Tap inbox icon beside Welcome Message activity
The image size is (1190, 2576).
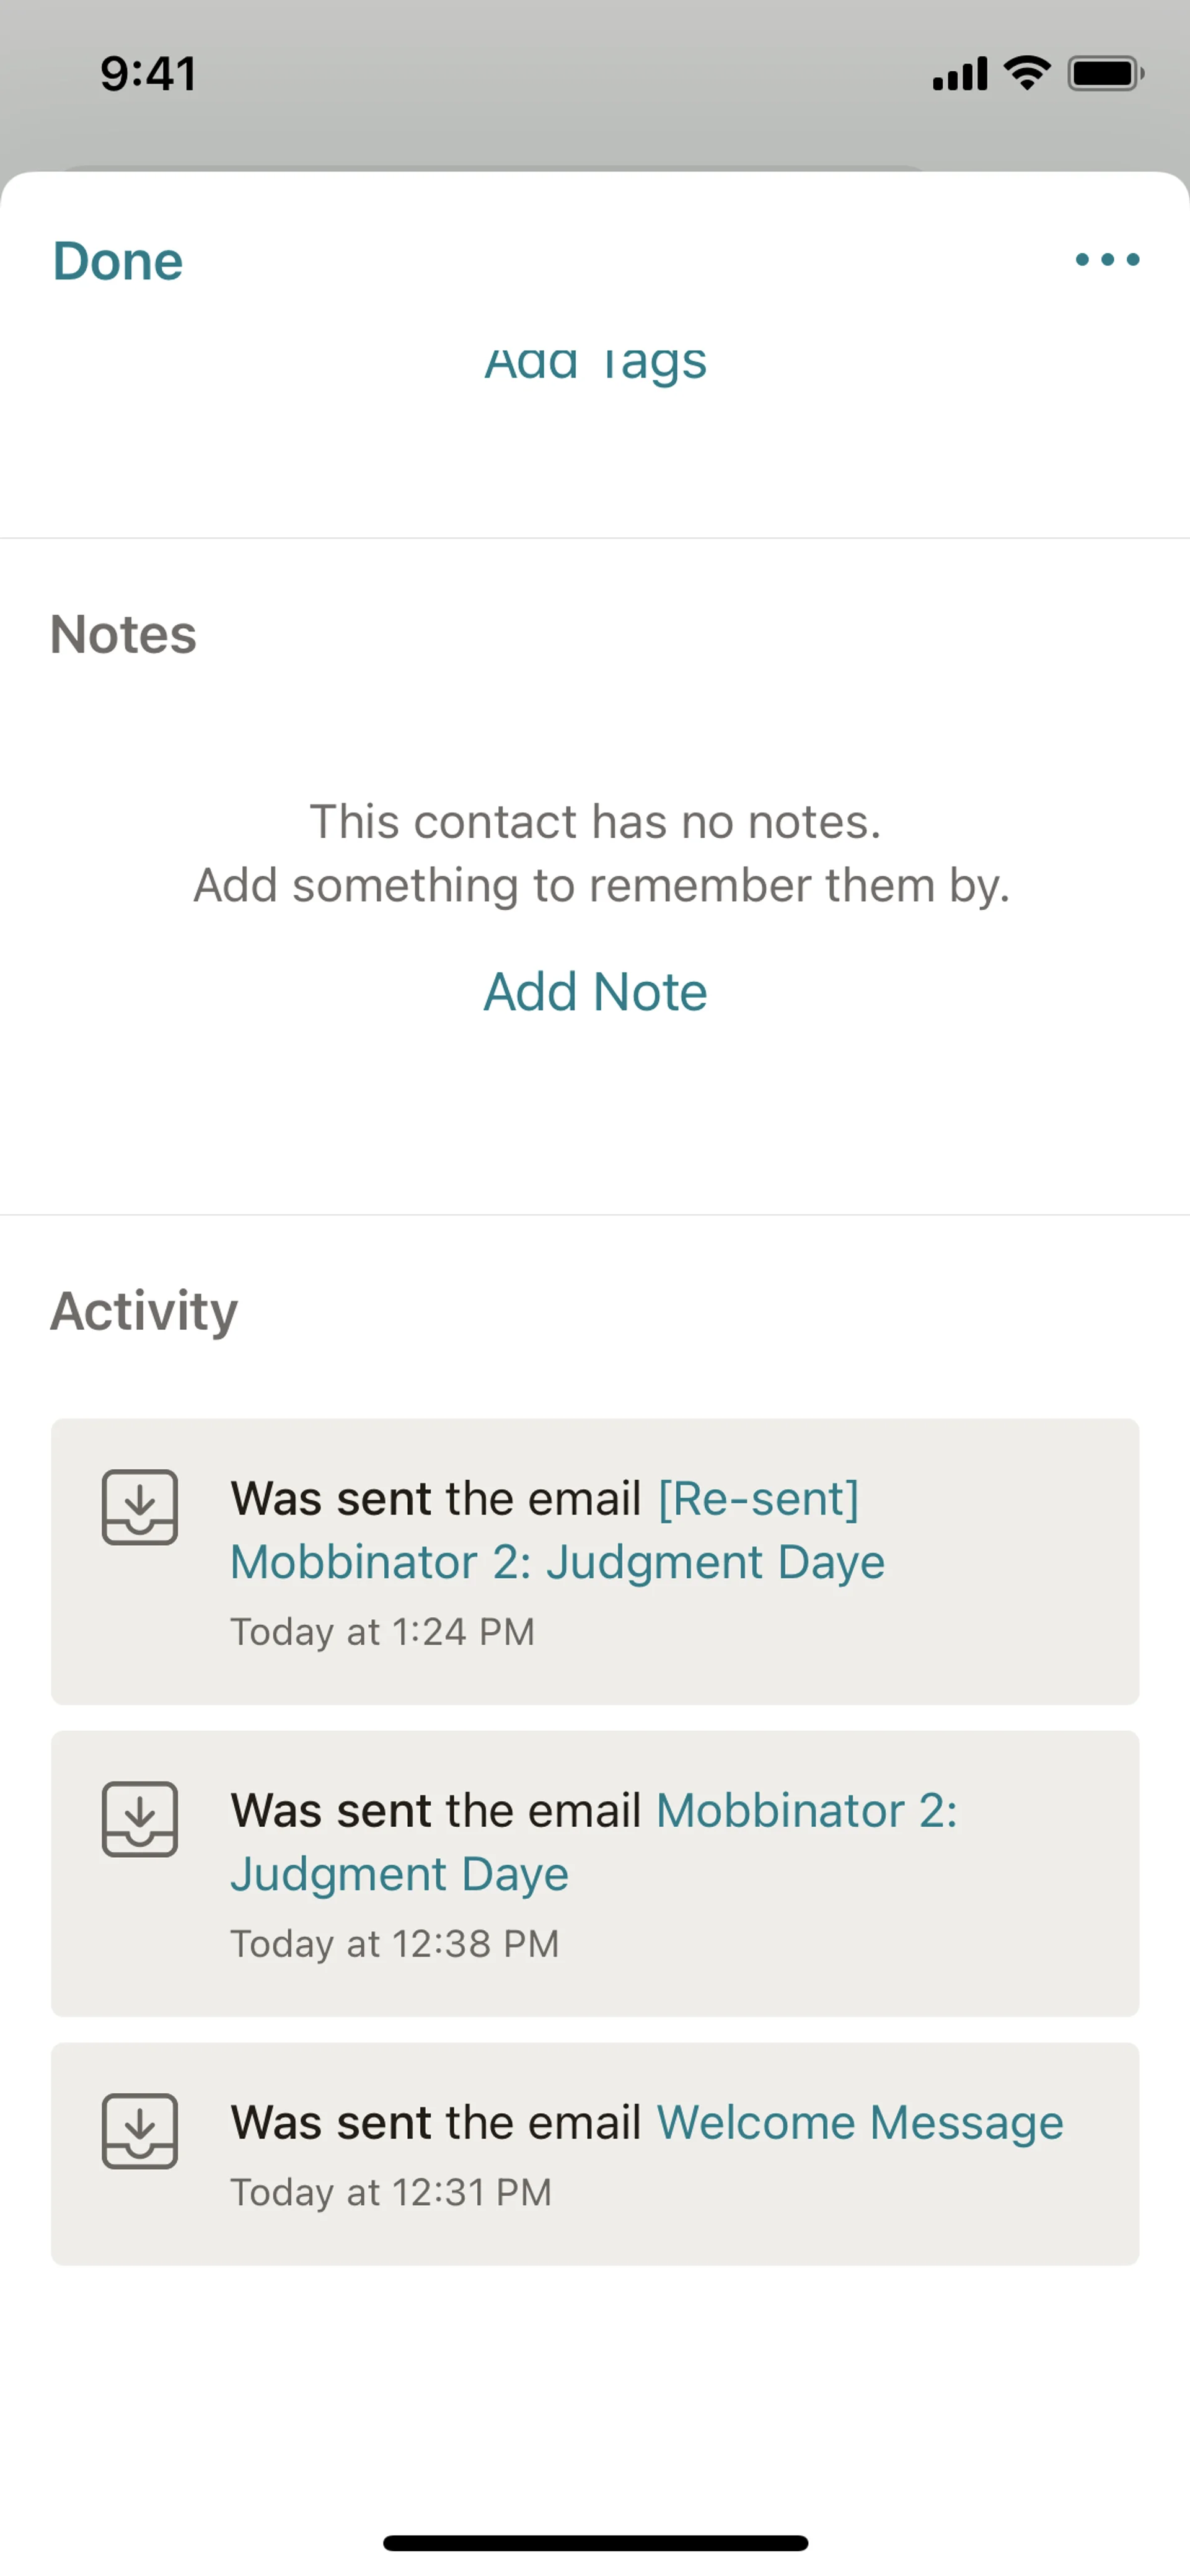[x=140, y=2131]
